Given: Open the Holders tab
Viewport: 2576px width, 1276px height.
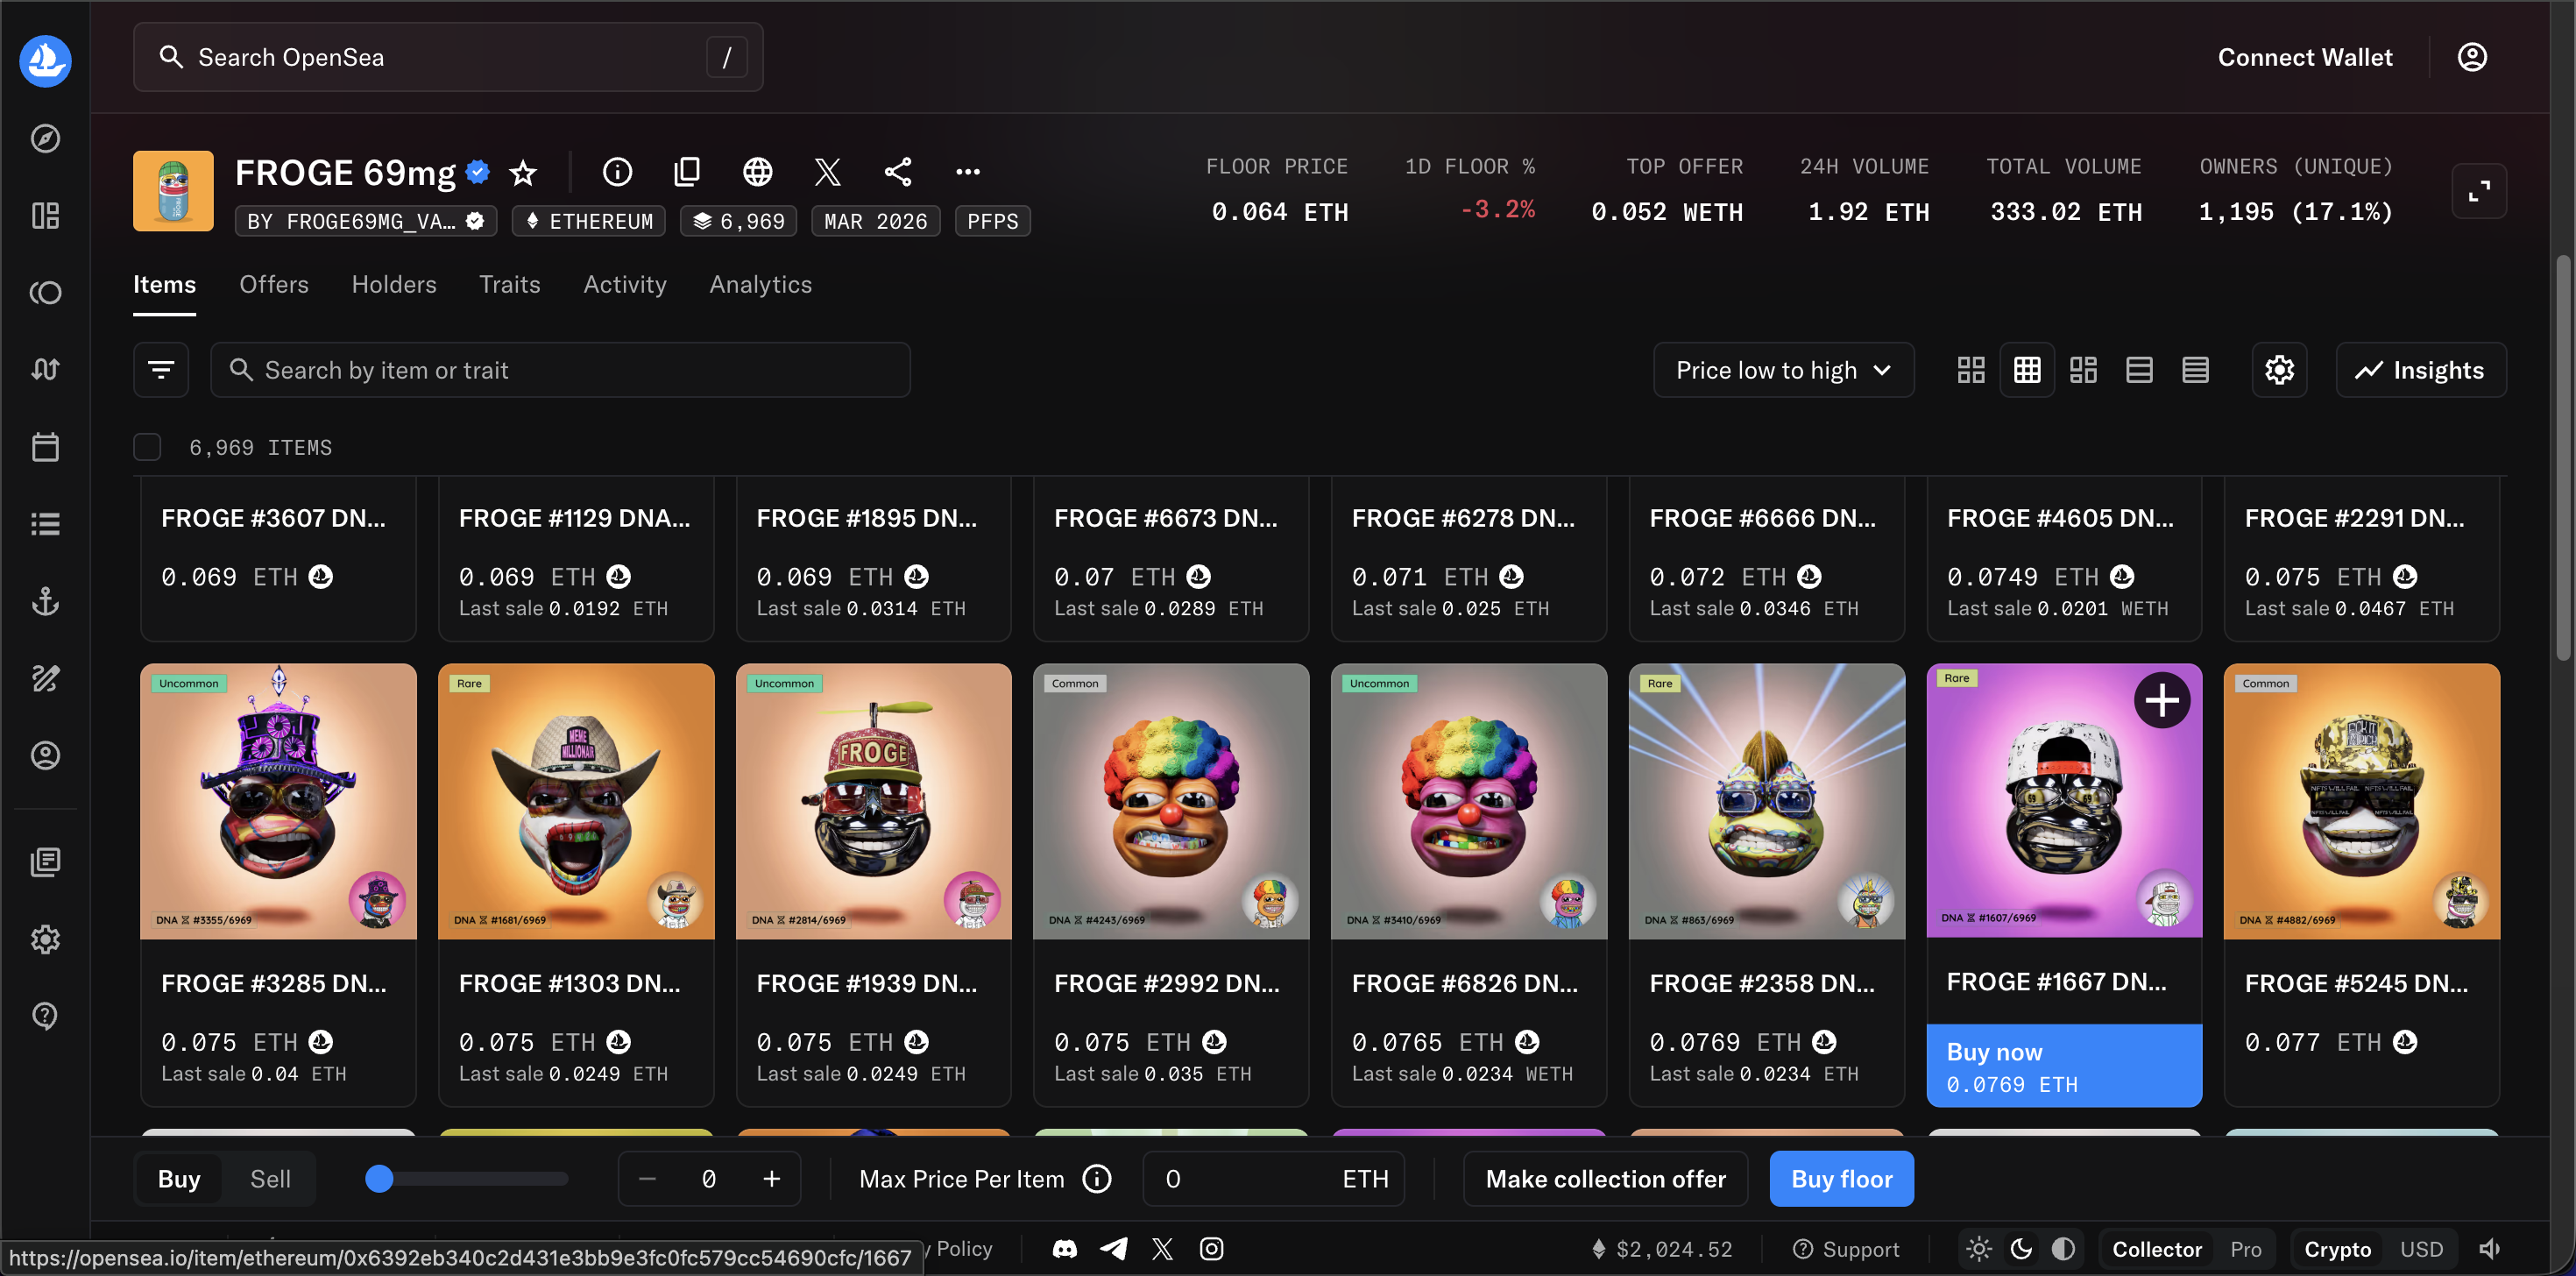Looking at the screenshot, I should tap(394, 285).
